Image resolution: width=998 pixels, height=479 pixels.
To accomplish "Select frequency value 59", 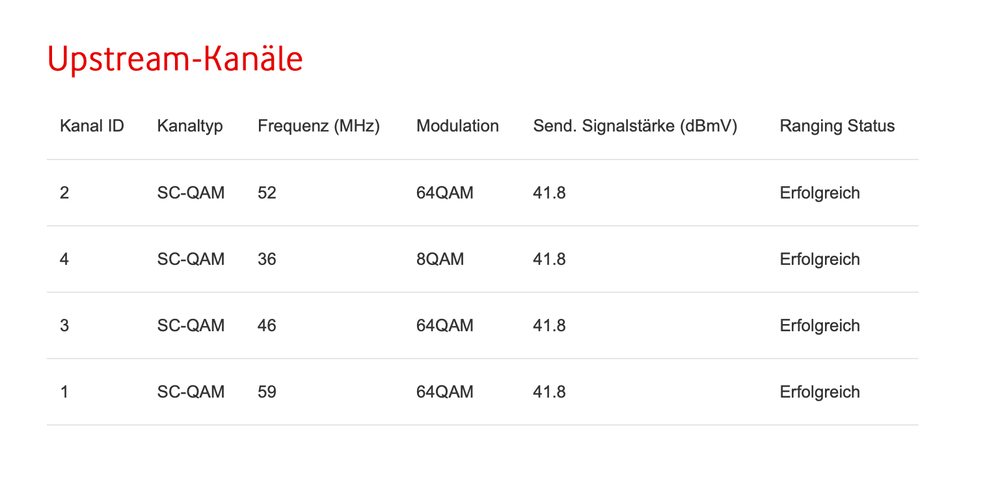I will pyautogui.click(x=267, y=392).
